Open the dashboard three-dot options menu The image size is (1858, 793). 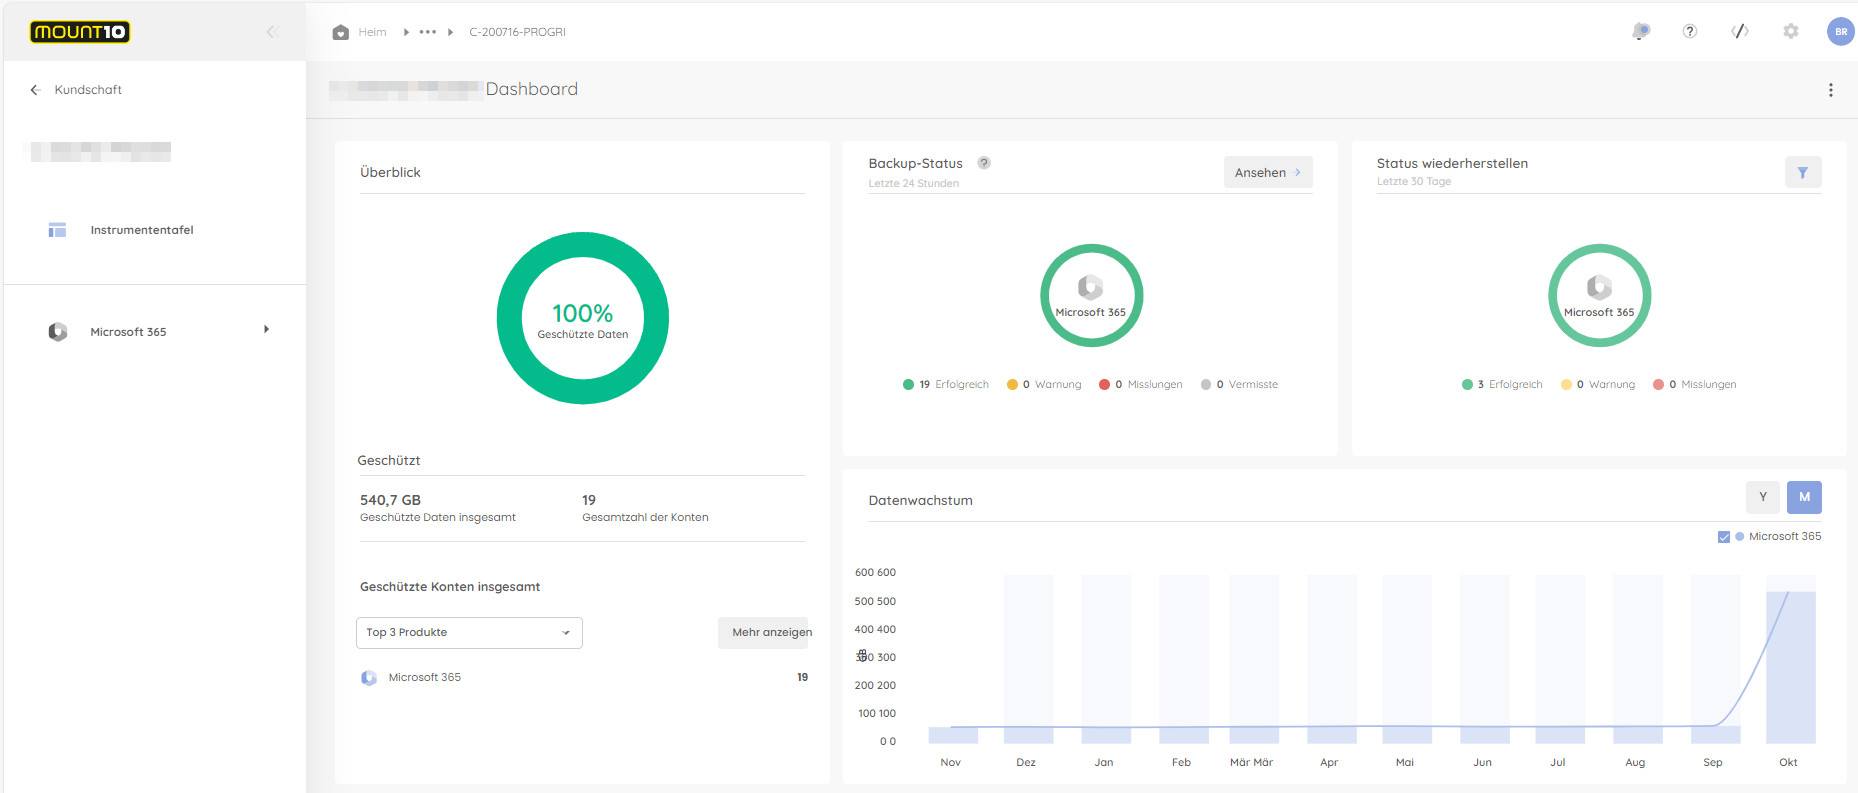1830,90
